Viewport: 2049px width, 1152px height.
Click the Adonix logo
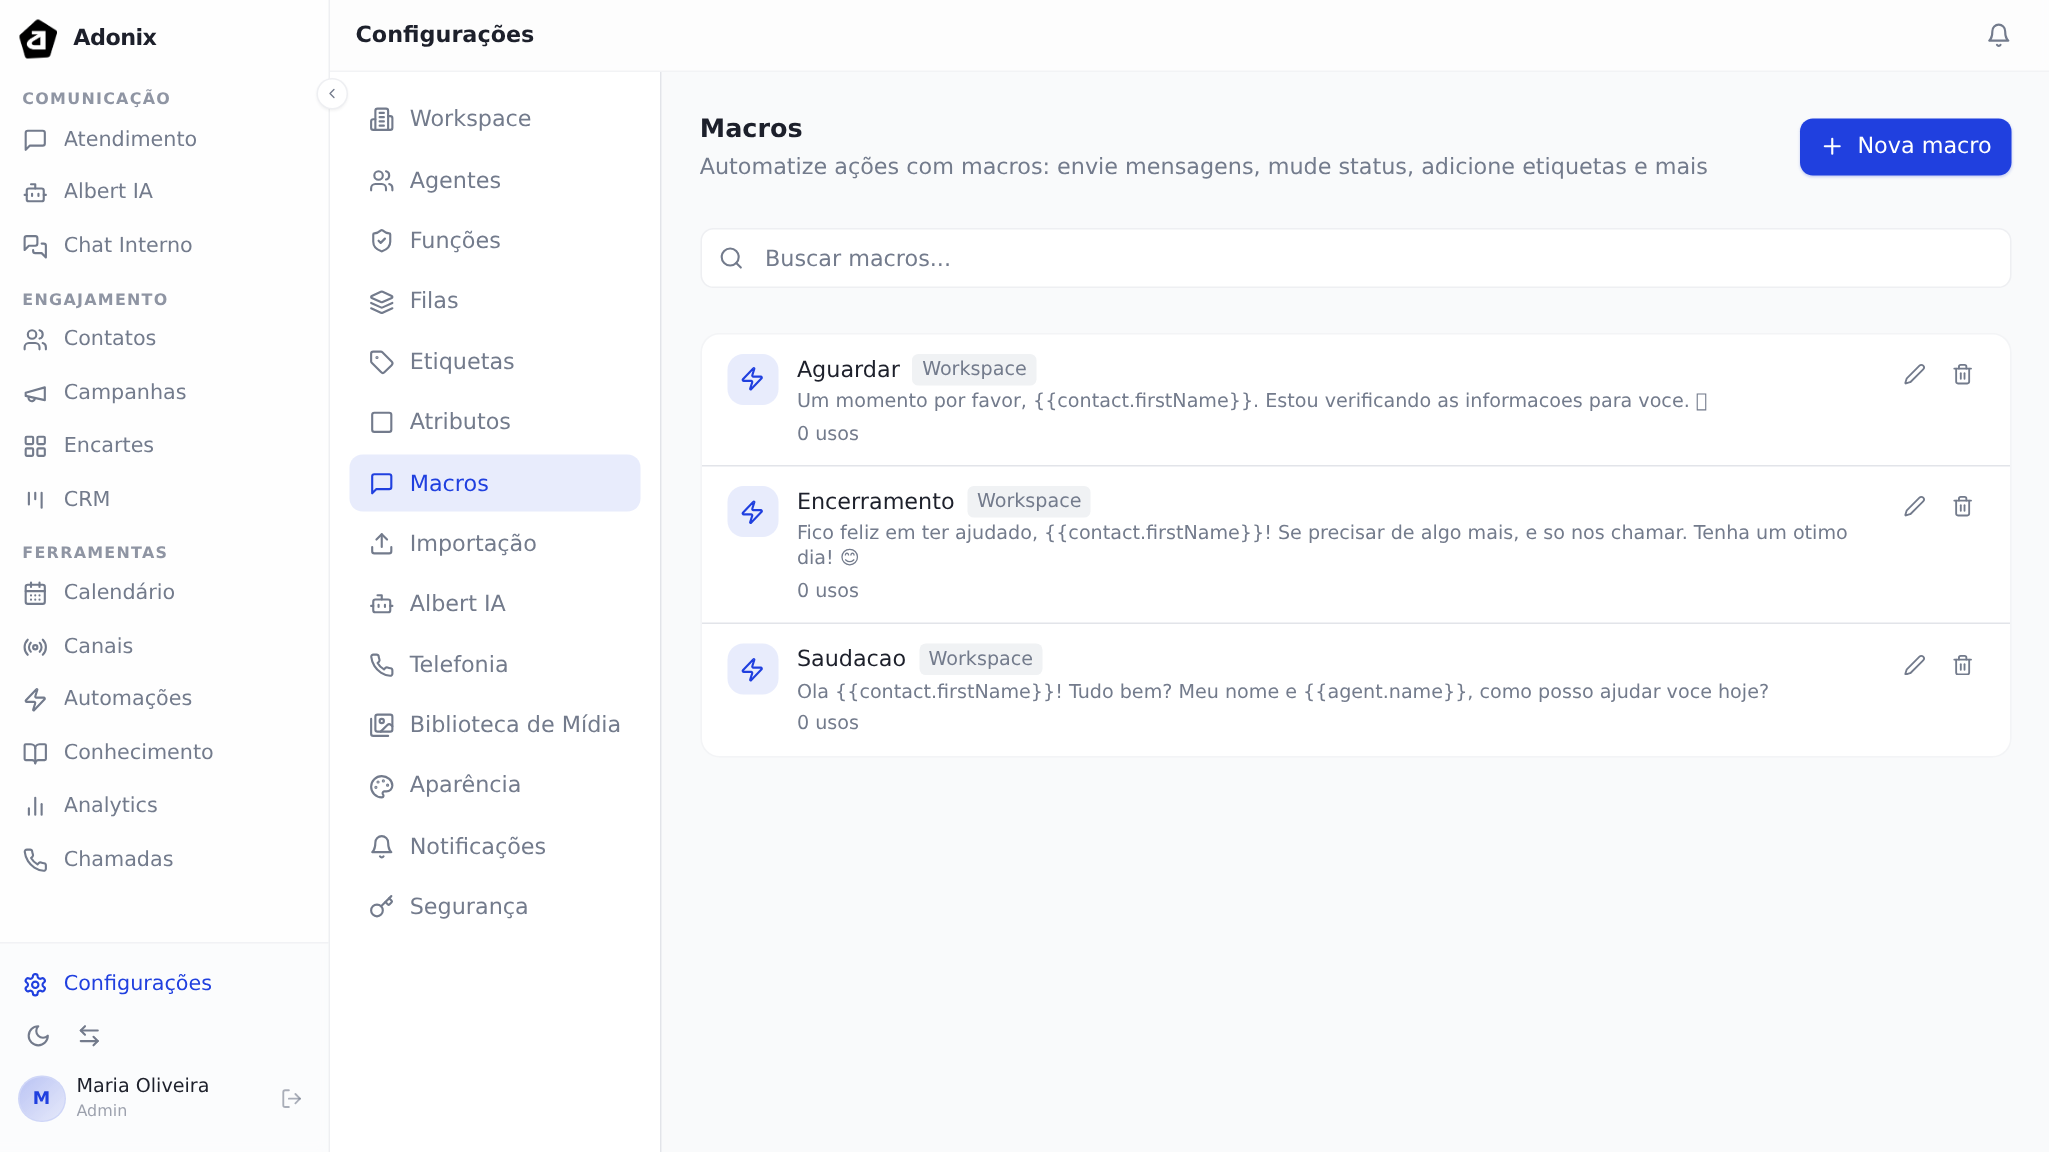point(37,37)
